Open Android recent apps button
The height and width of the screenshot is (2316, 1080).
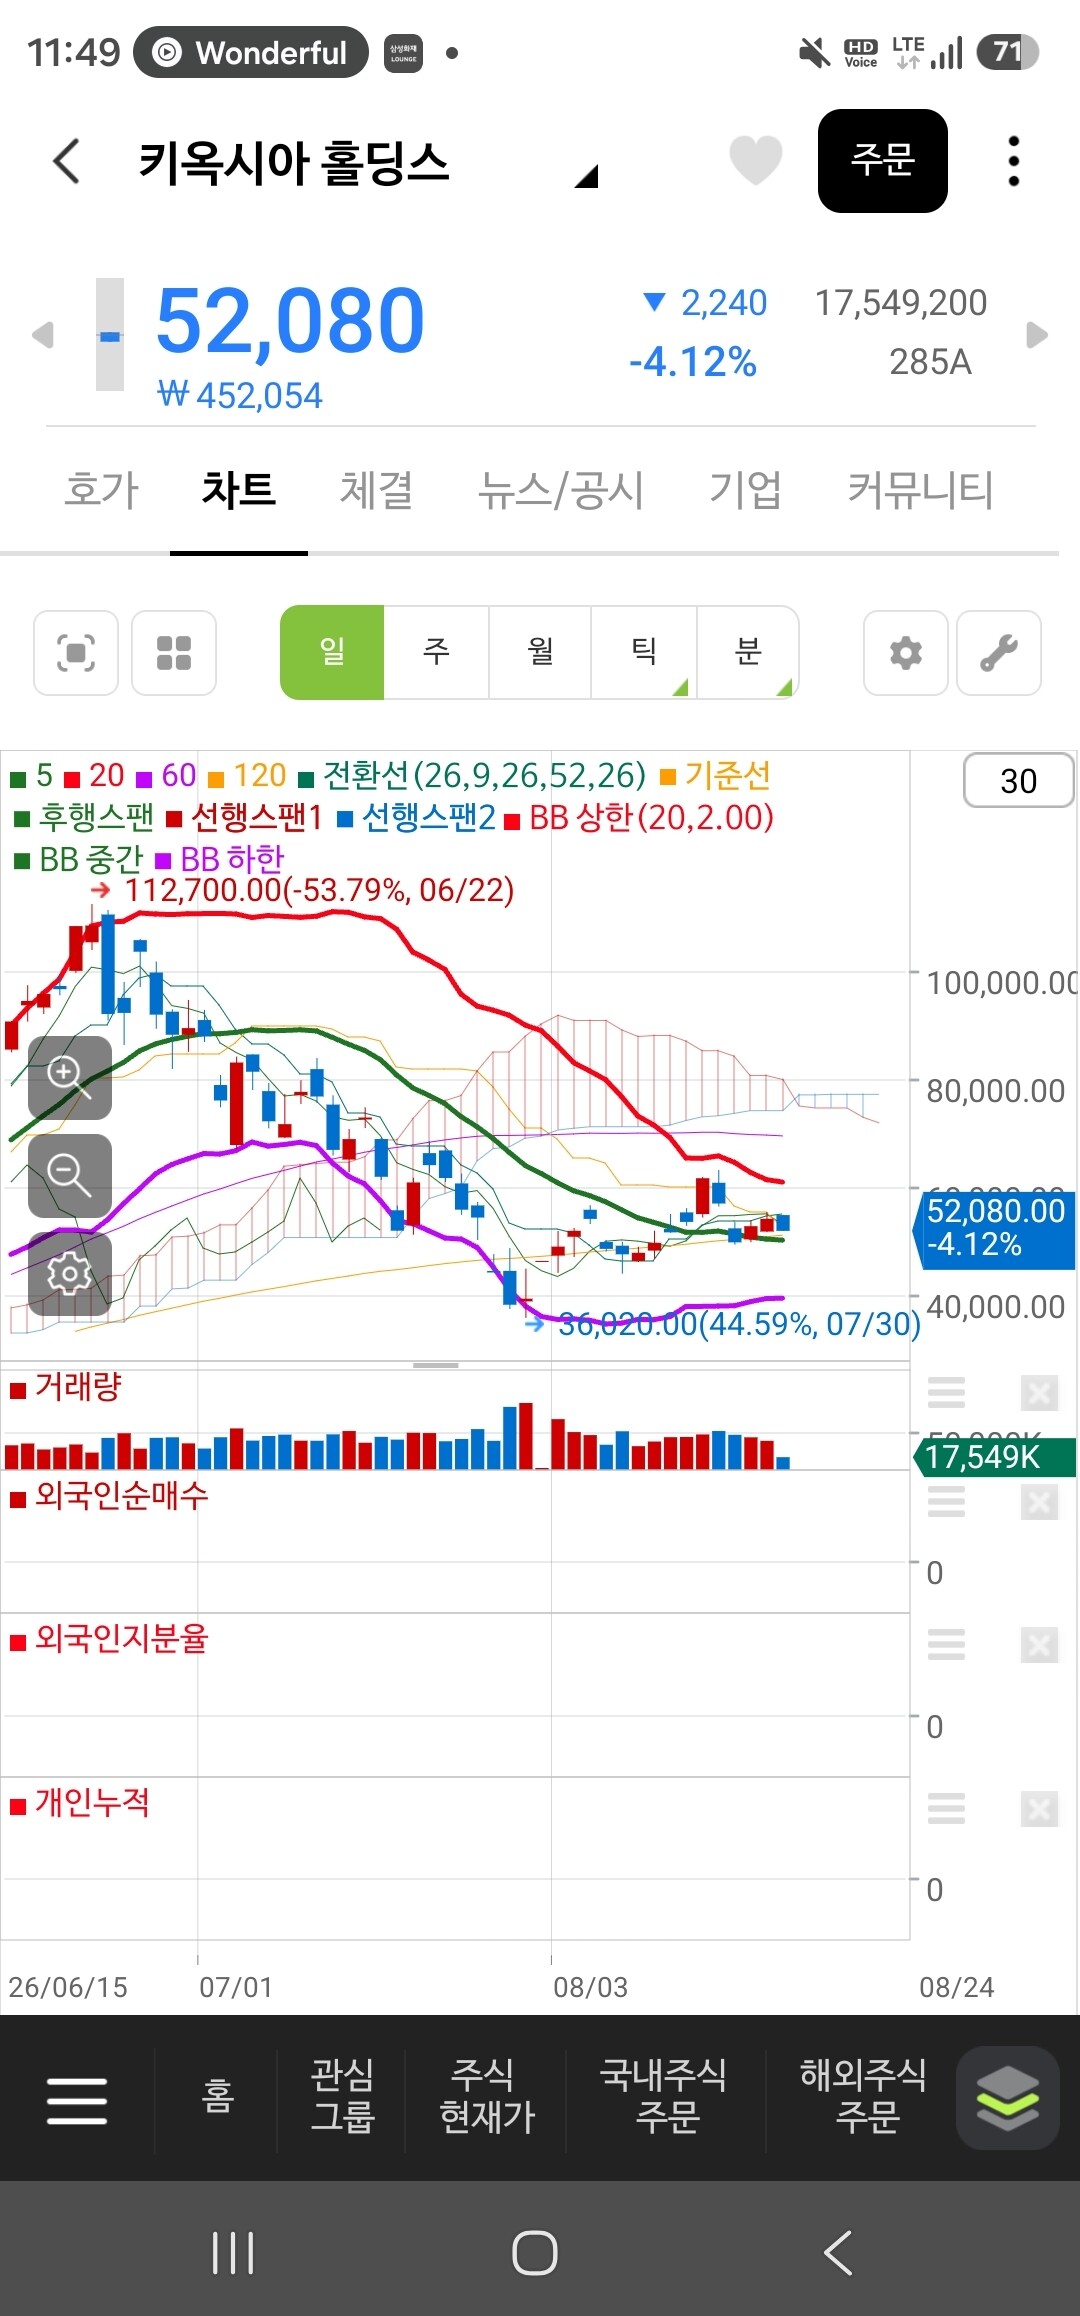[233, 2253]
